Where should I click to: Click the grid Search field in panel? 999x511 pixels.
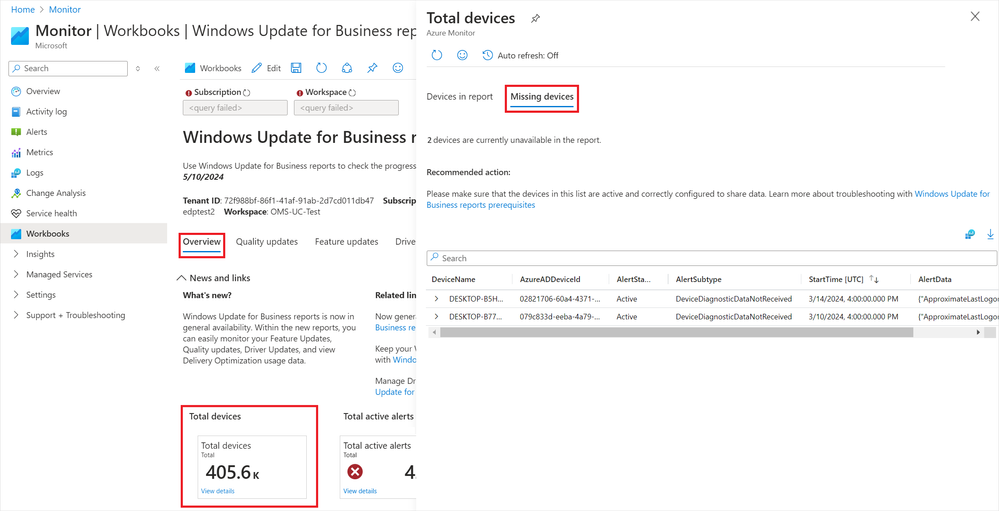(712, 258)
